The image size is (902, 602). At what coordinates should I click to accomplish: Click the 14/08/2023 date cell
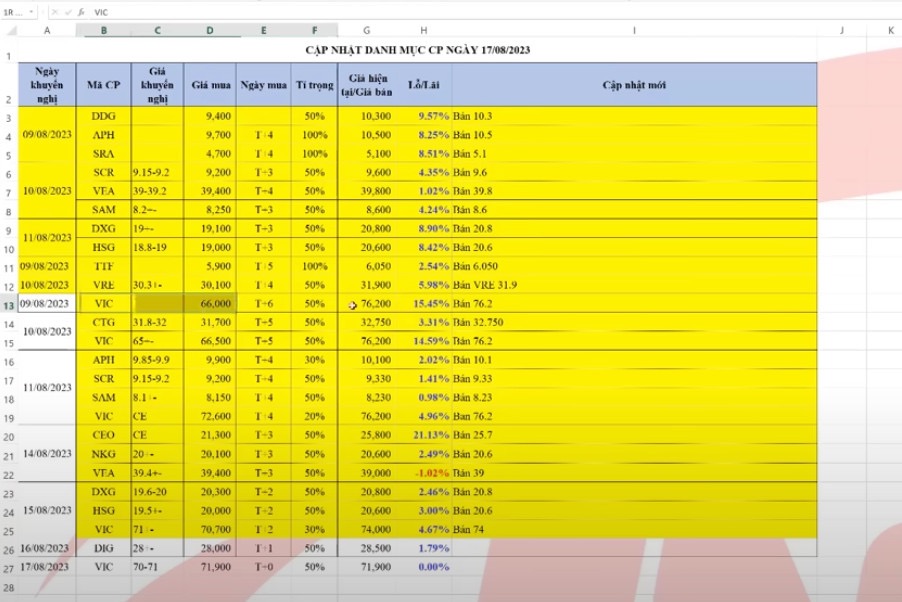[47, 454]
